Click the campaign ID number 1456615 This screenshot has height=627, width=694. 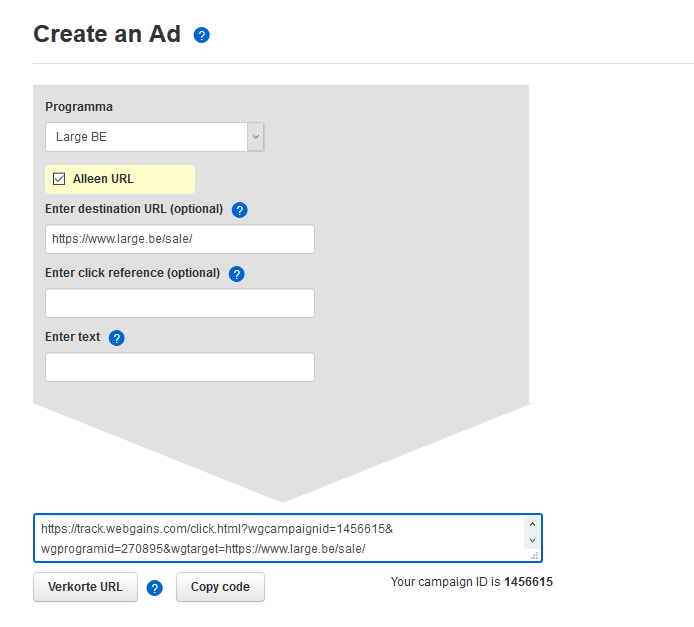coord(528,582)
